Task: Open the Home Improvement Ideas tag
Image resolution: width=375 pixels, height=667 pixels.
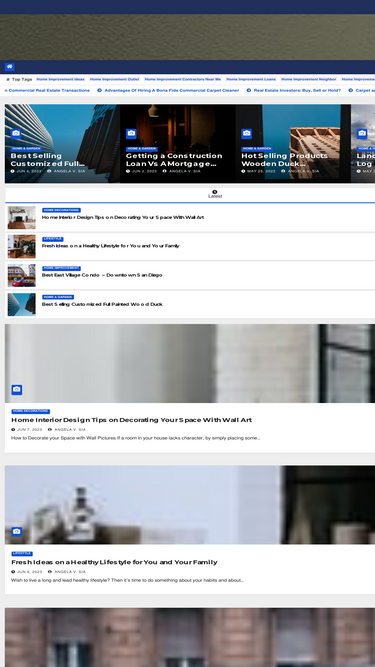Action: tap(60, 79)
